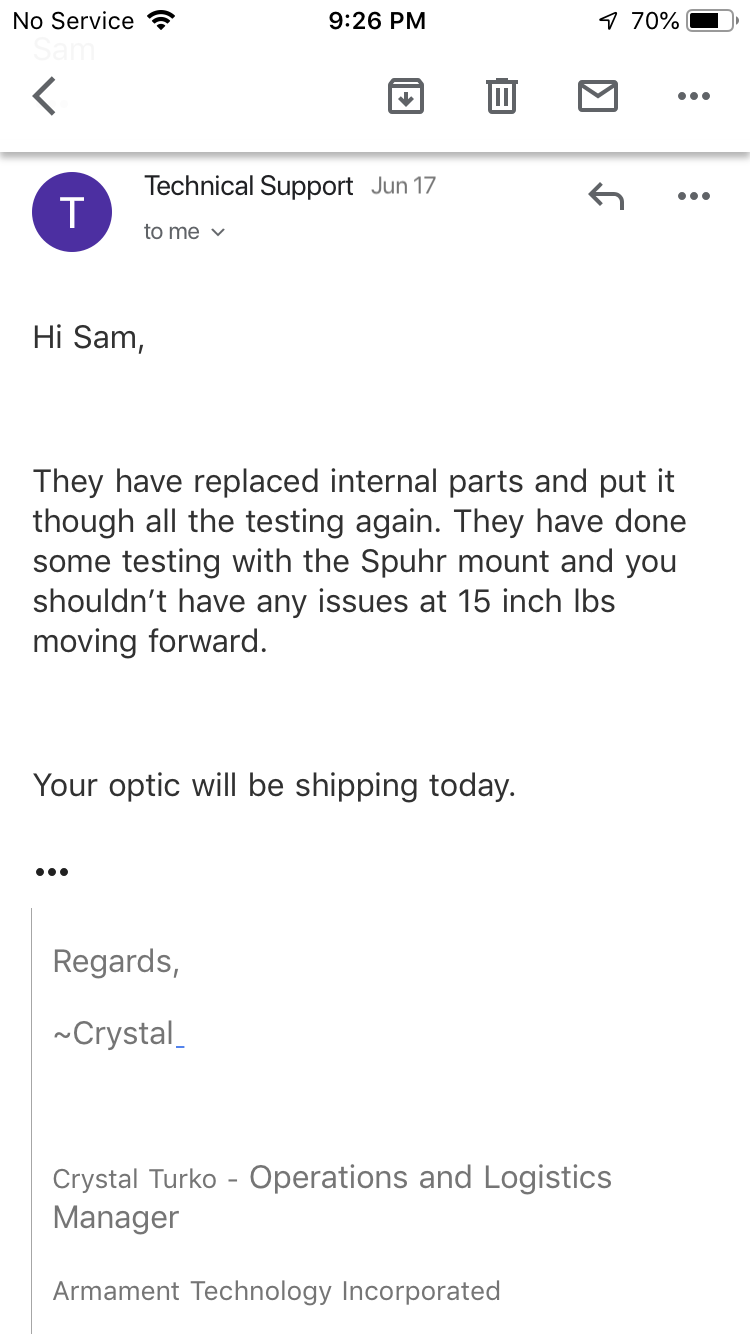The height and width of the screenshot is (1334, 750).
Task: Expand the "to me" recipient details
Action: coord(185,232)
